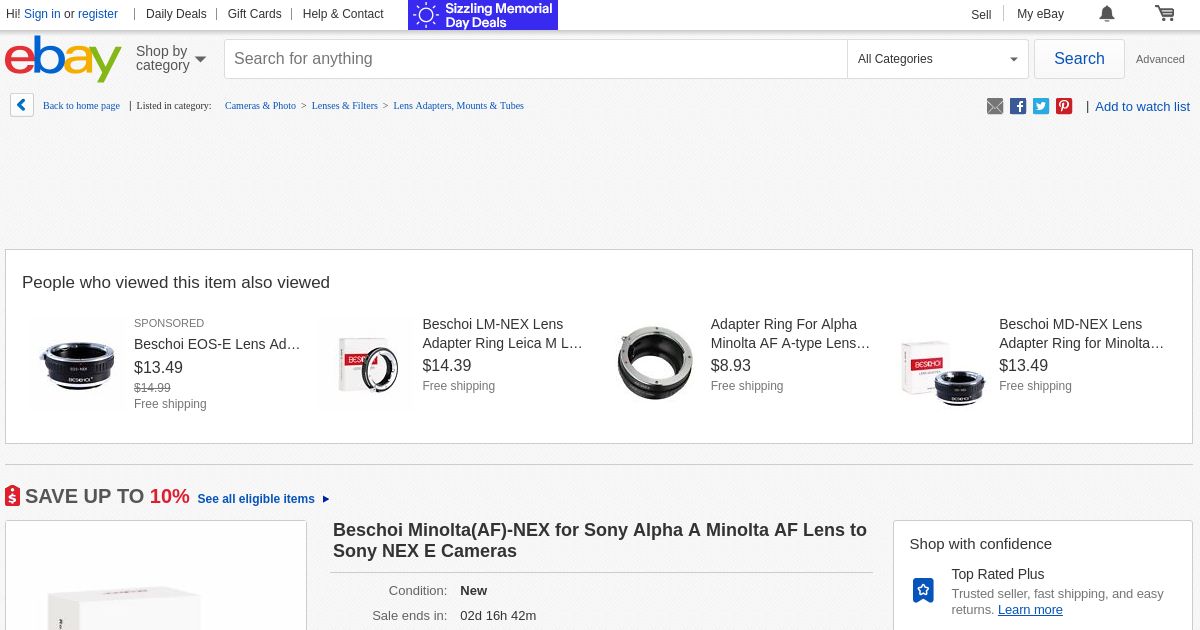Image resolution: width=1200 pixels, height=630 pixels.
Task: Open Adapter Ring For Alpha thumbnail
Action: (655, 364)
